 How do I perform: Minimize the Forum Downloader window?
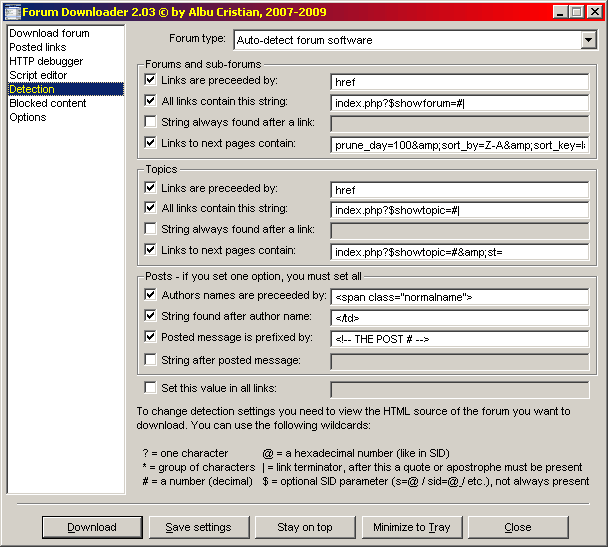560,12
